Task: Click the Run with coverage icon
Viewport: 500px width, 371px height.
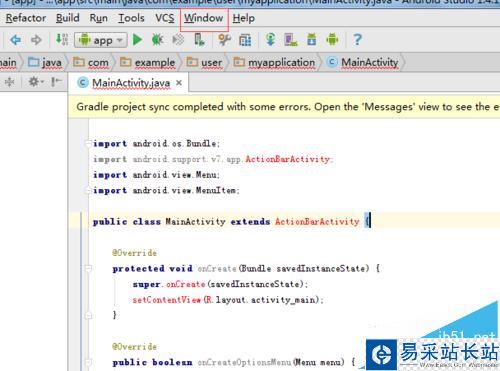Action: (x=178, y=40)
